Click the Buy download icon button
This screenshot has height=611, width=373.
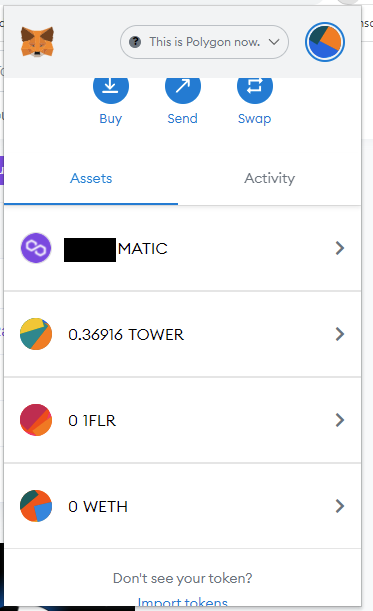click(x=111, y=90)
